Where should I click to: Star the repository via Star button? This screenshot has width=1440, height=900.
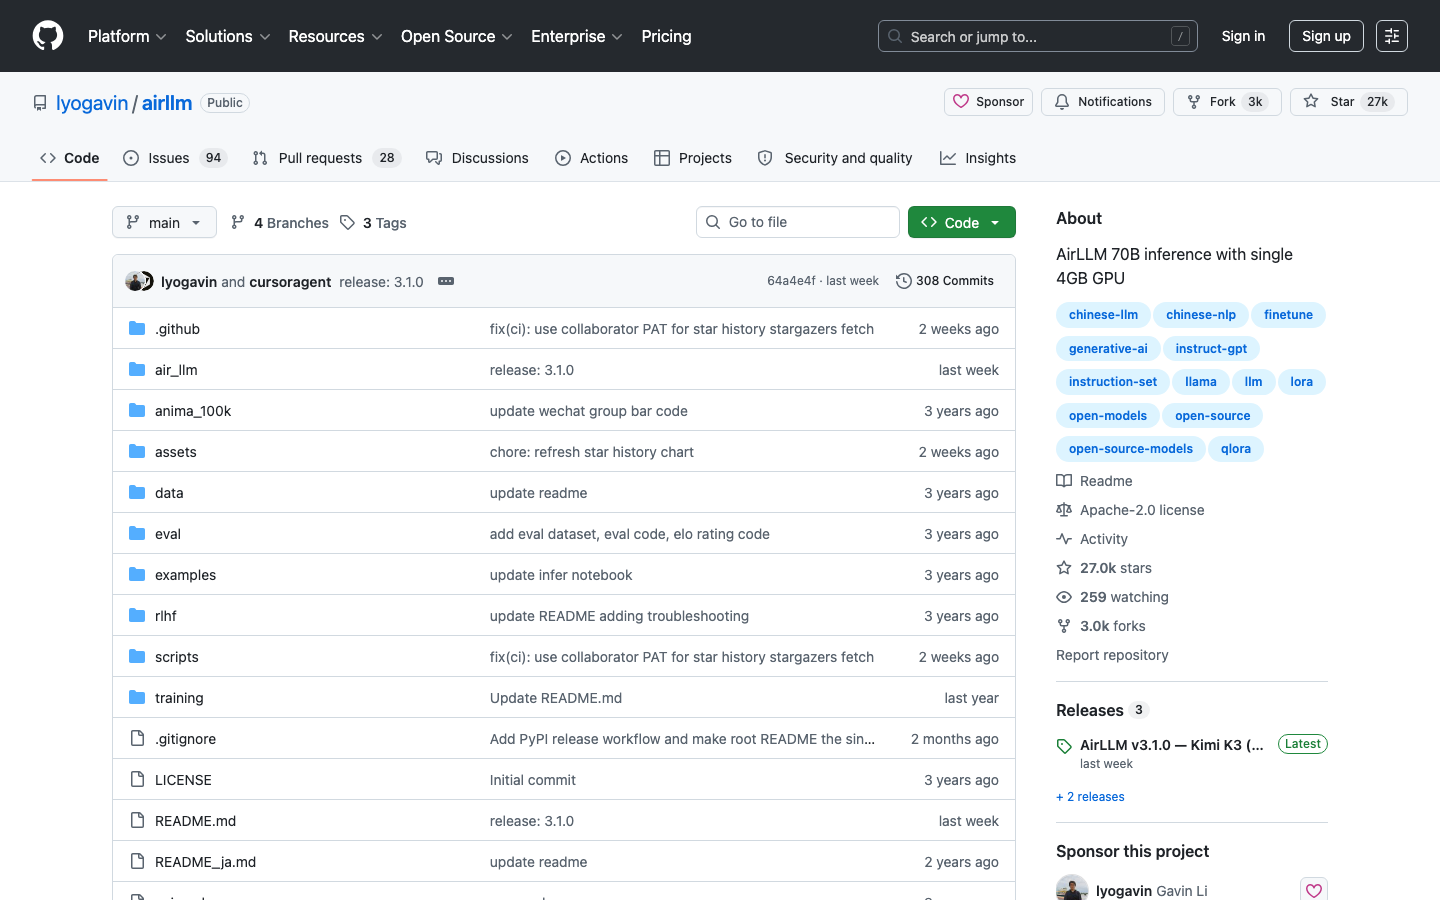pos(1349,102)
